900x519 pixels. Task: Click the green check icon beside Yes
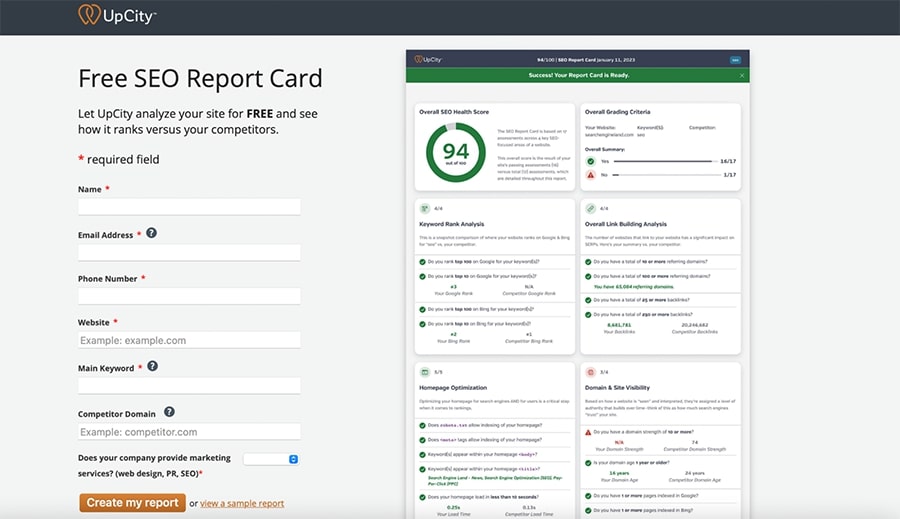pyautogui.click(x=590, y=160)
